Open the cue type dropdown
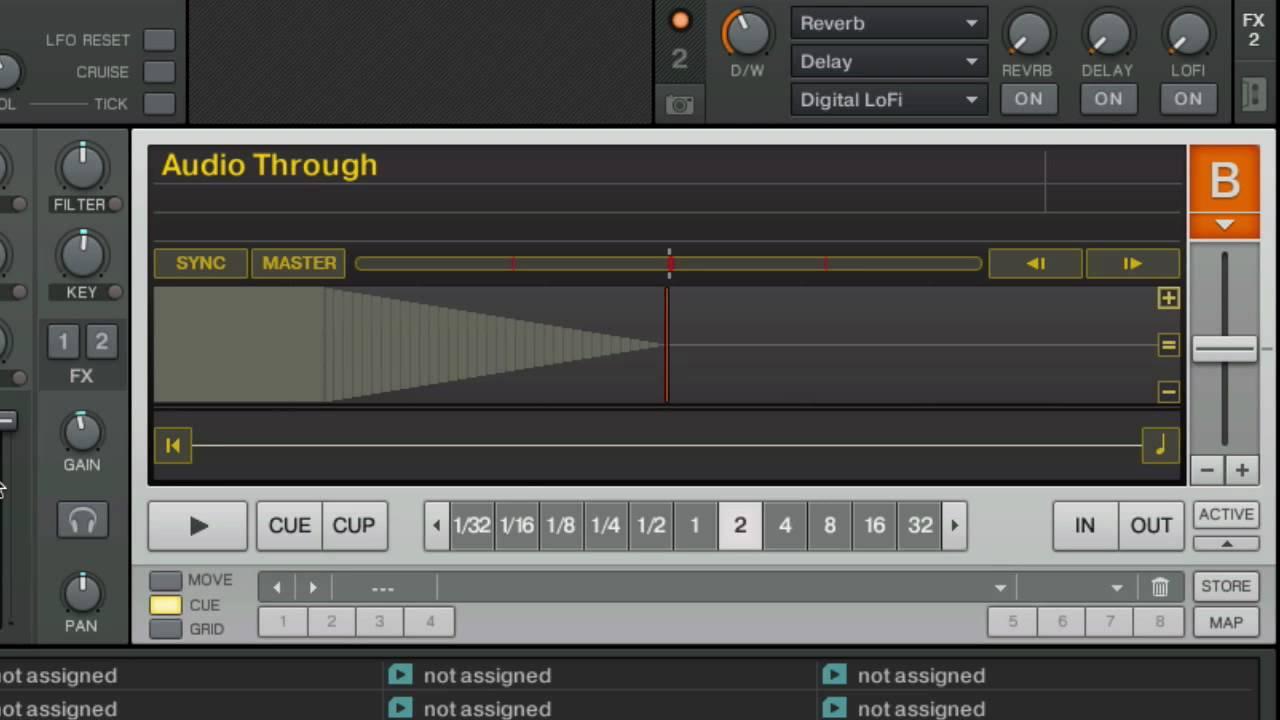1280x720 pixels. (1116, 588)
